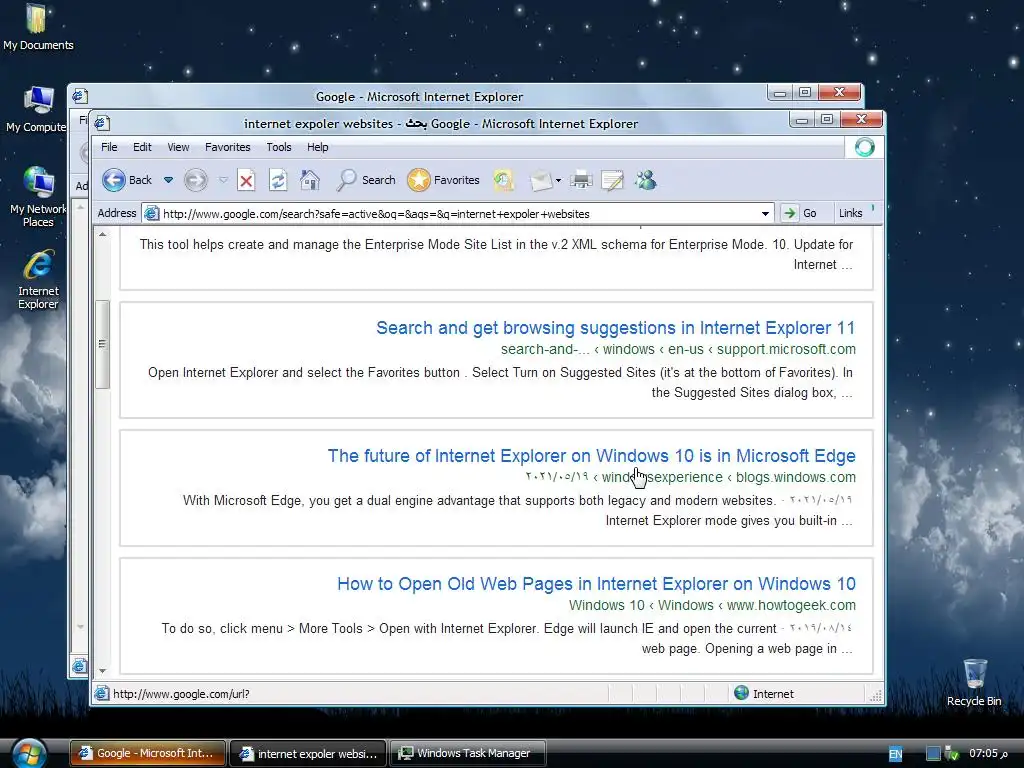Image resolution: width=1024 pixels, height=768 pixels.
Task: Click the IE page icon in status bar
Action: (101, 694)
